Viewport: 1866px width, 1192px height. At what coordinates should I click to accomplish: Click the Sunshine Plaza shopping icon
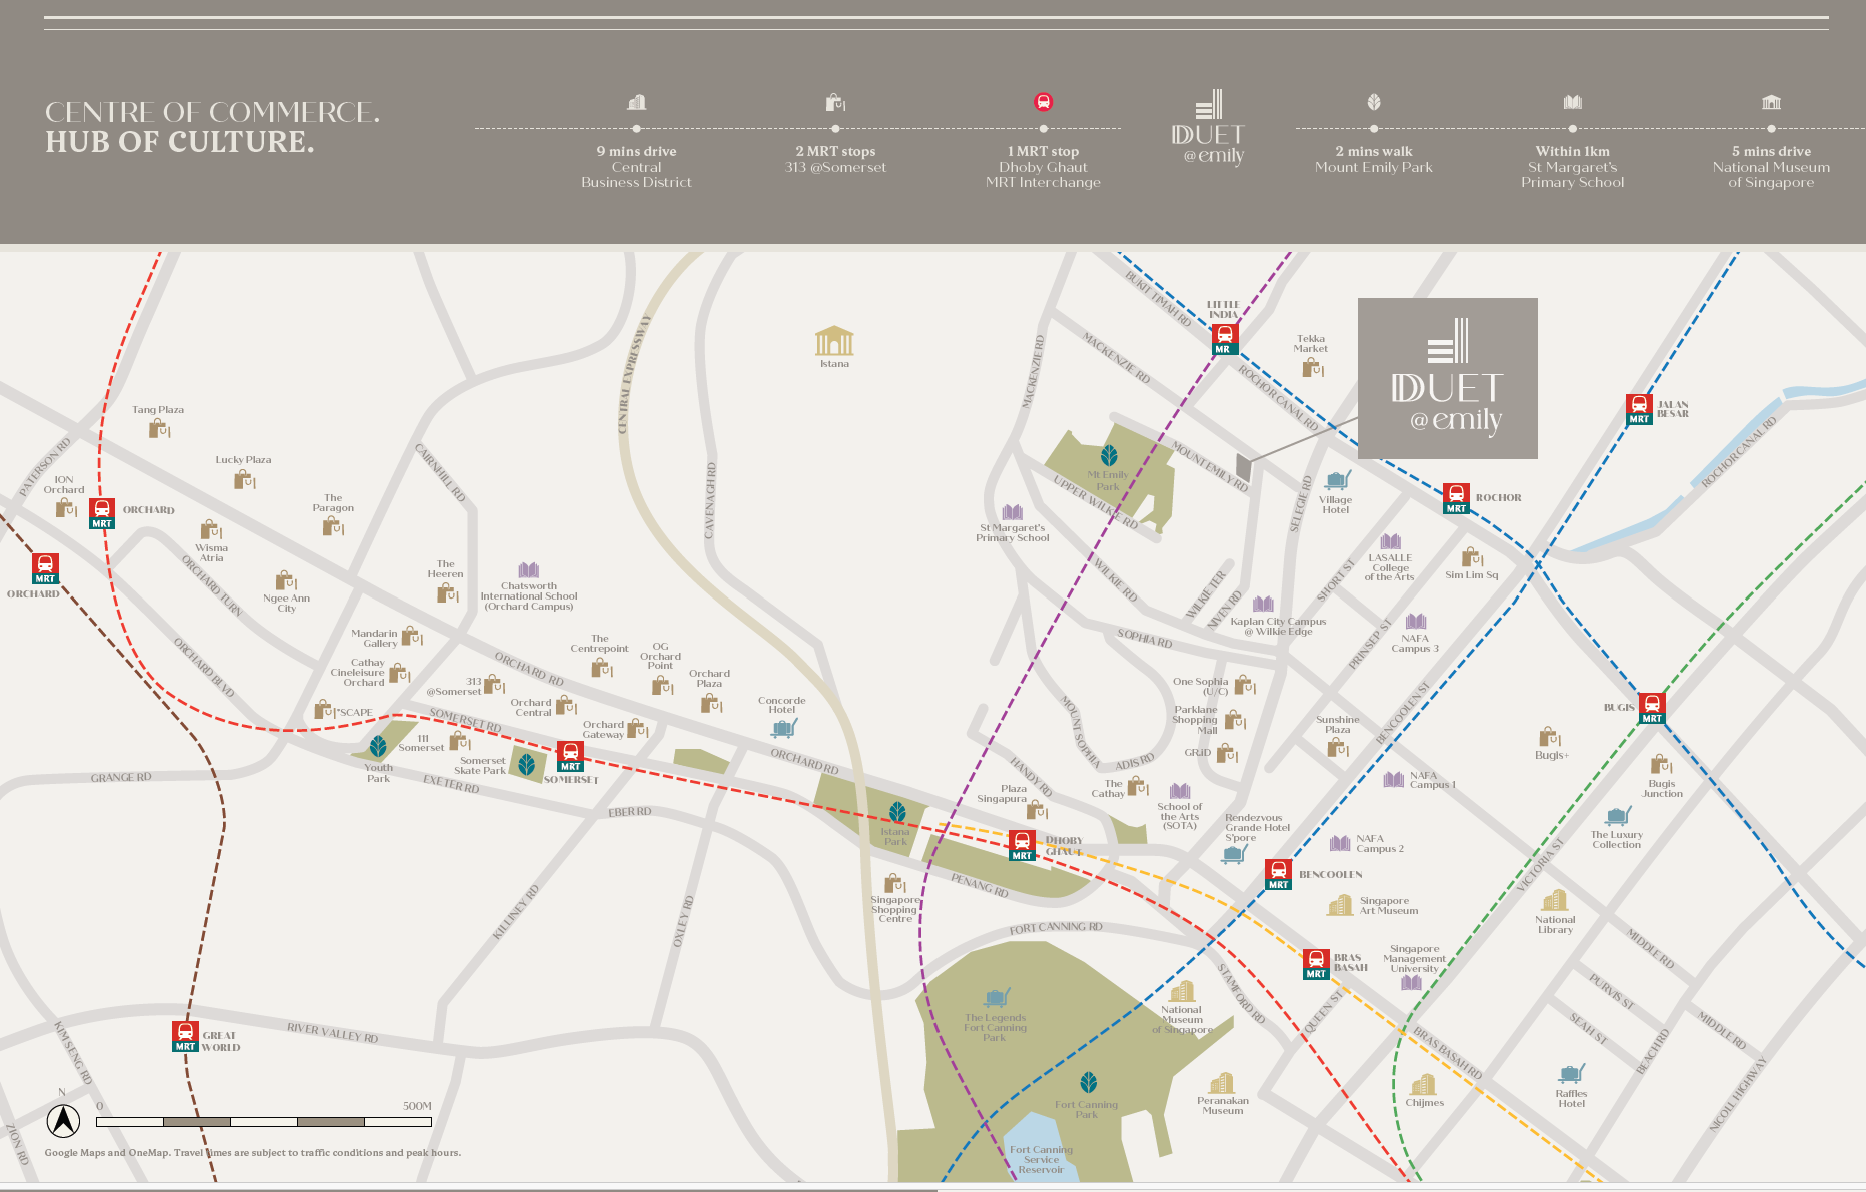click(x=1339, y=747)
